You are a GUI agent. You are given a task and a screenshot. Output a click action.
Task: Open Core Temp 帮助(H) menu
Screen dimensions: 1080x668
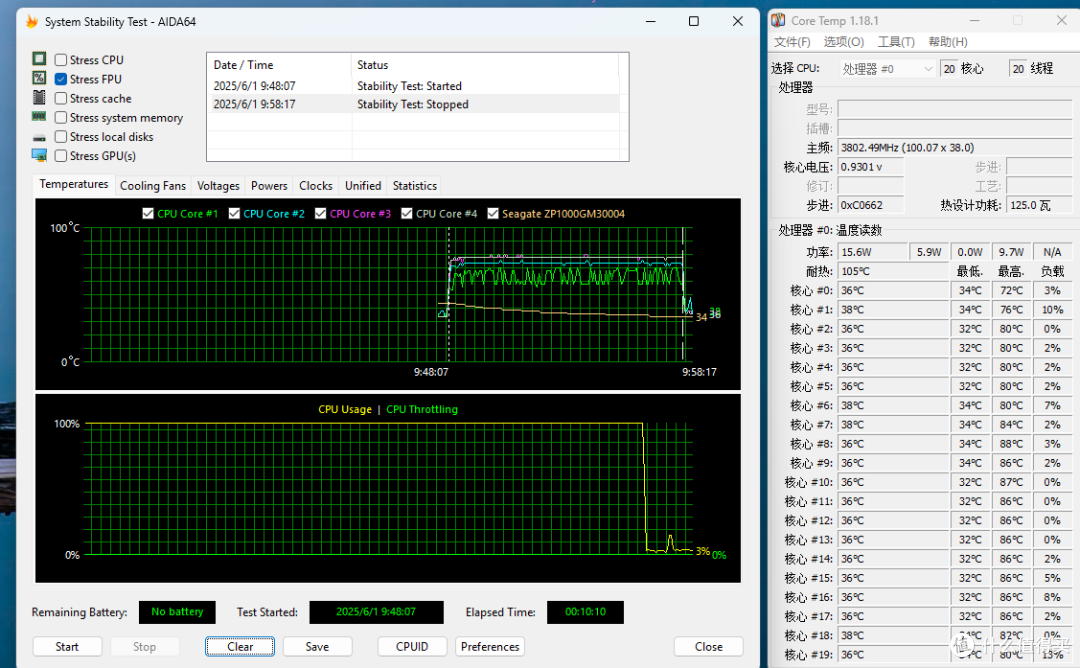pos(948,42)
